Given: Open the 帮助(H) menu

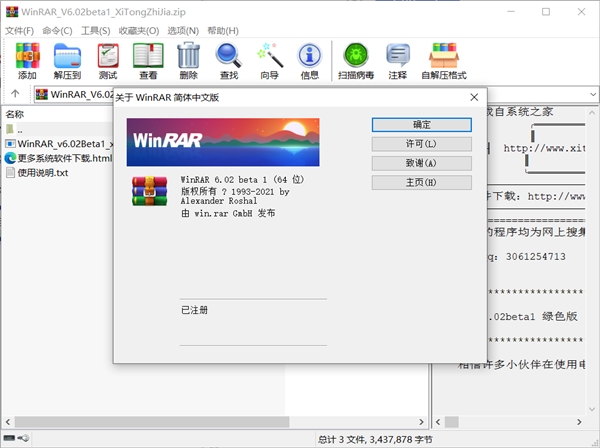Looking at the screenshot, I should [223, 31].
